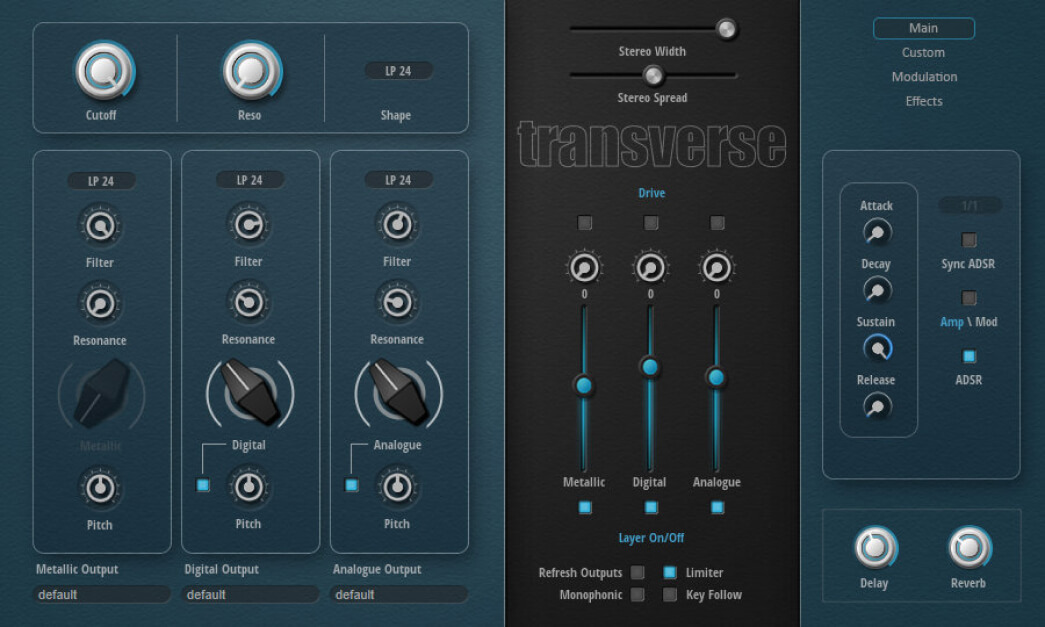This screenshot has height=627, width=1045.
Task: Click the Decay envelope knob
Action: tap(876, 291)
